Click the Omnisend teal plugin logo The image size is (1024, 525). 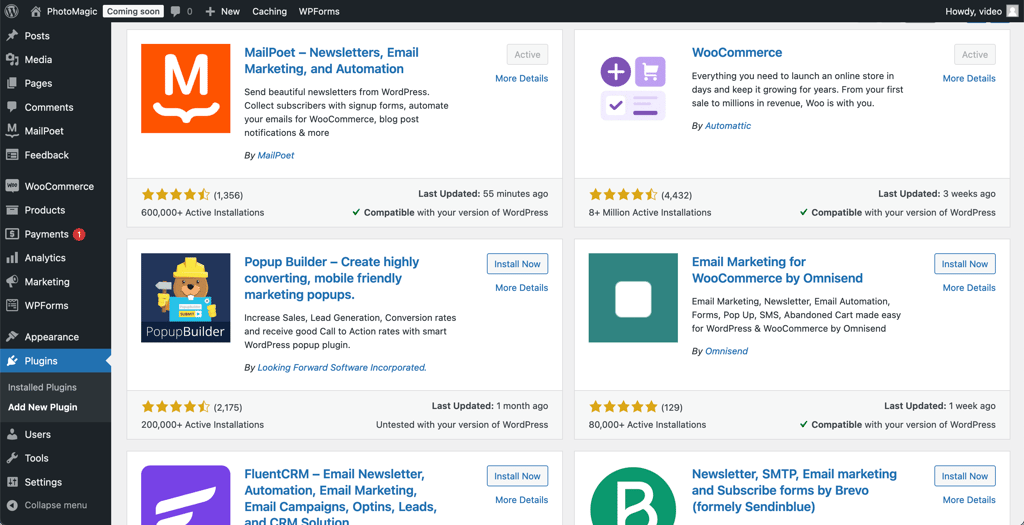point(633,298)
